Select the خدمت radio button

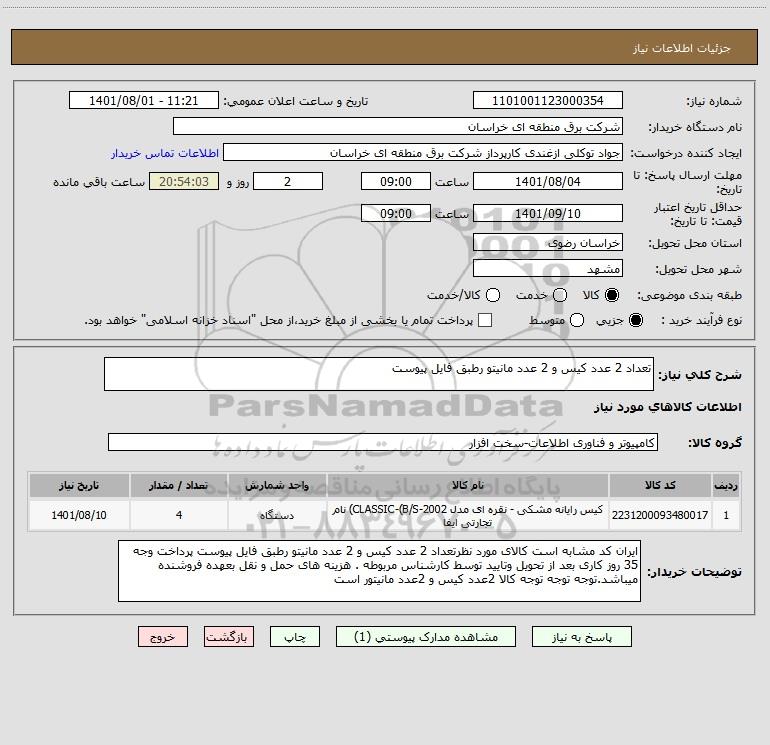560,295
